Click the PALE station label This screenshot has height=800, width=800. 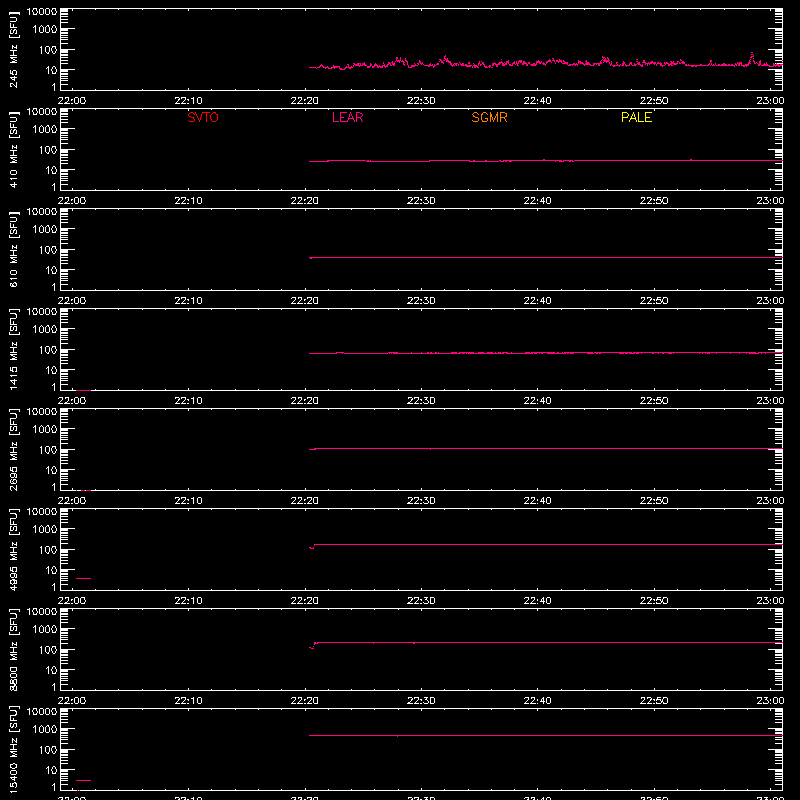pyautogui.click(x=636, y=117)
